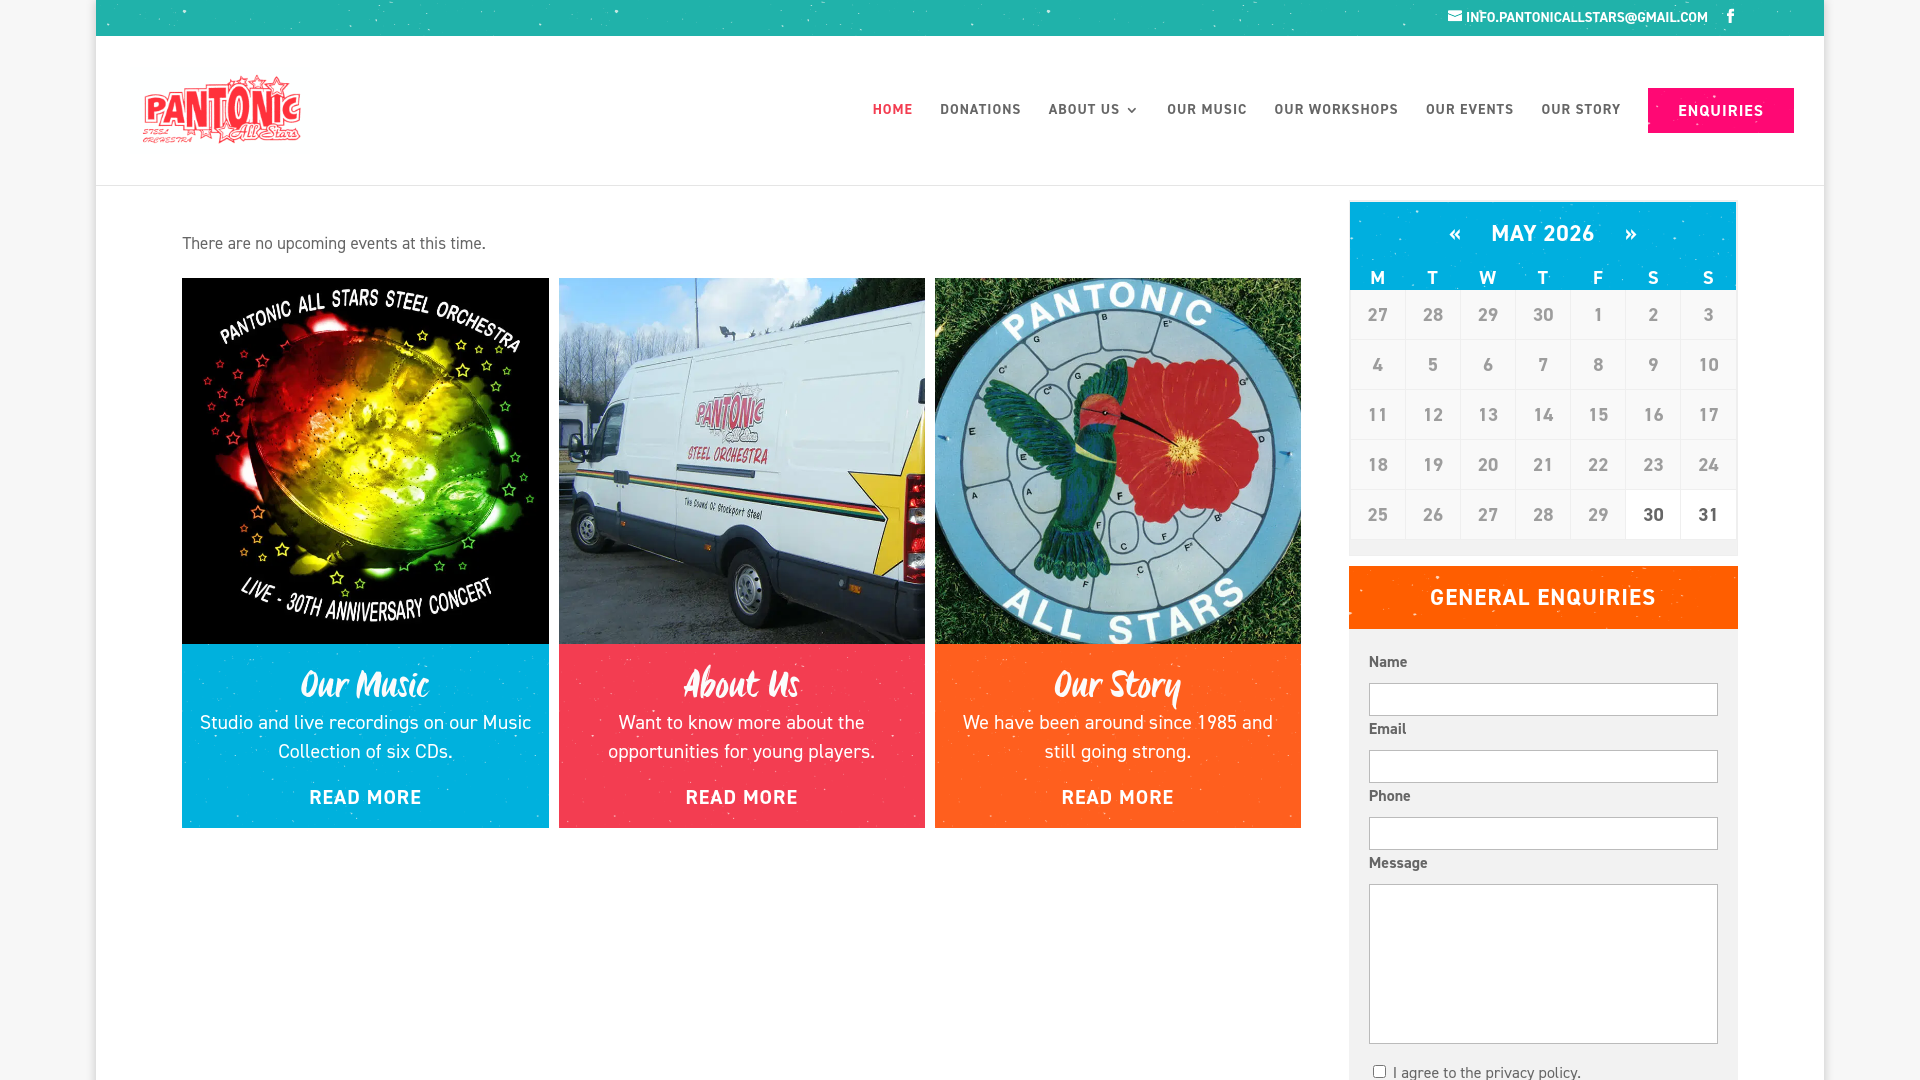Click calendar day 15
Viewport: 1920px width, 1080px height.
1598,415
